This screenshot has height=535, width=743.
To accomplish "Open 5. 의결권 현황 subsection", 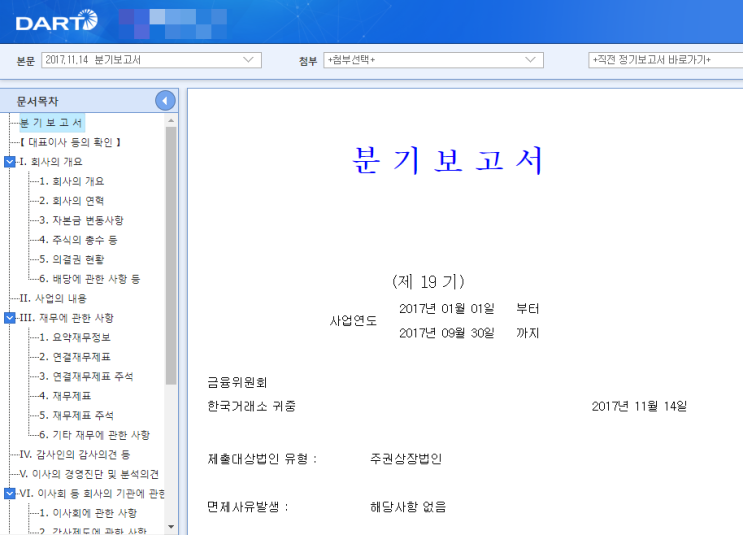I will 72,259.
